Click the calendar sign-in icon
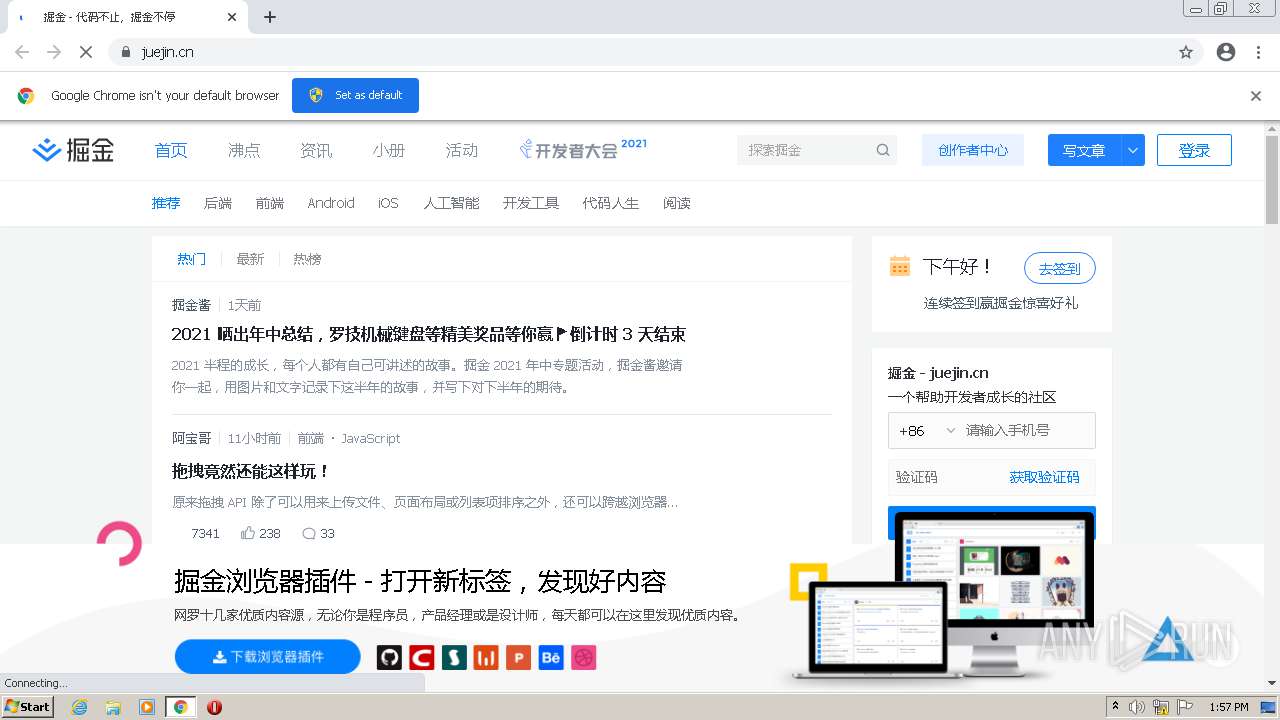This screenshot has width=1280, height=720. point(900,266)
